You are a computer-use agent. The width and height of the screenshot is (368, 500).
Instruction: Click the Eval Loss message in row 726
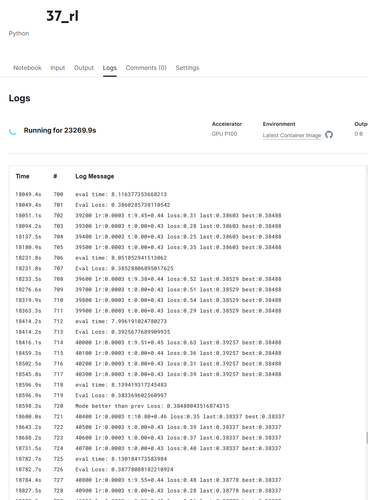124,470
